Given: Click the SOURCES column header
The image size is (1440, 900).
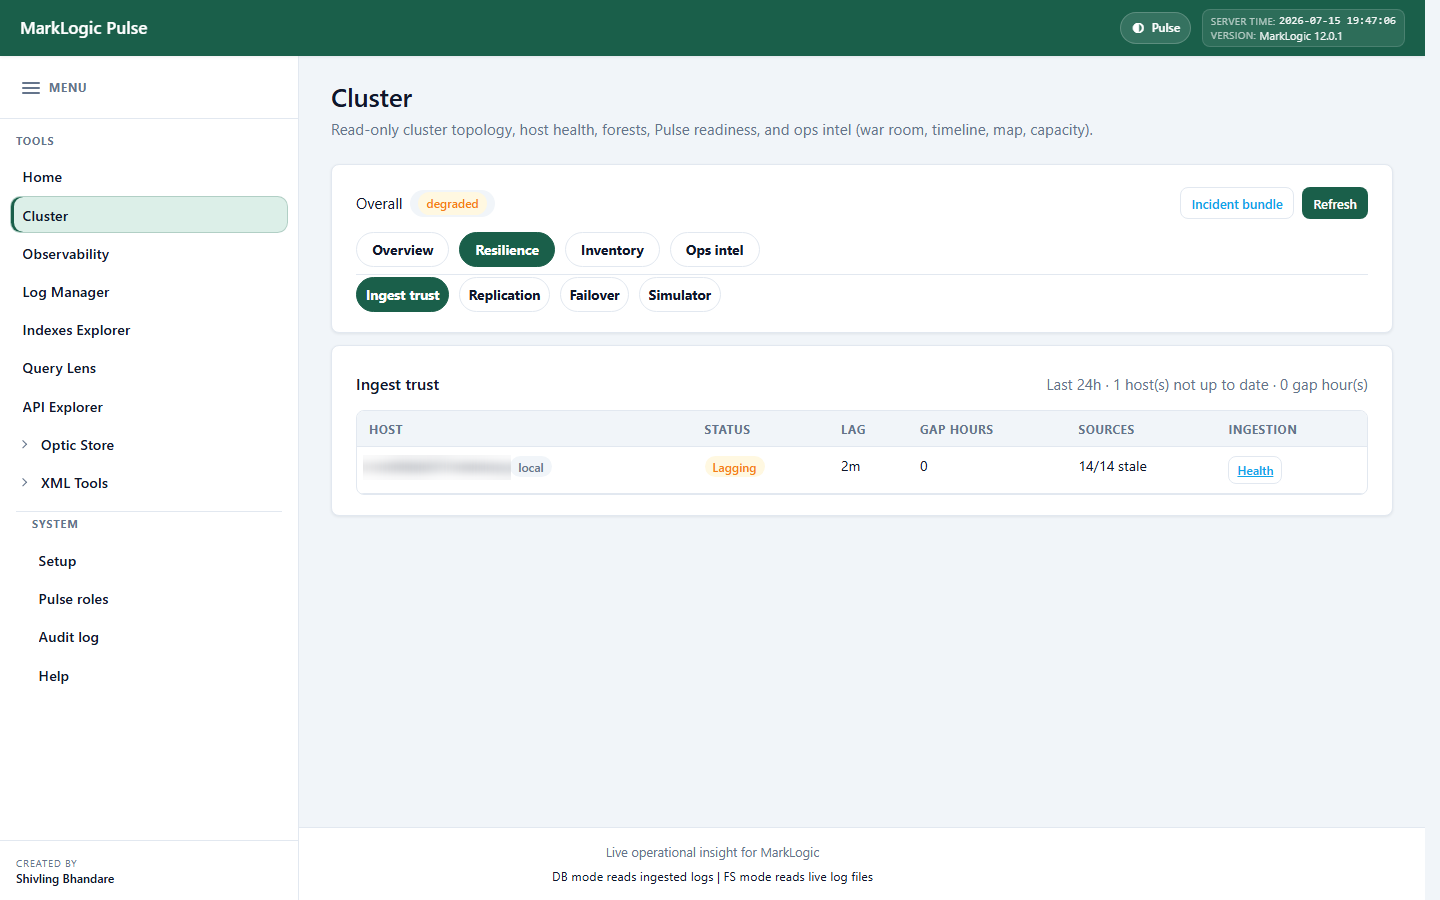Looking at the screenshot, I should click(1106, 430).
